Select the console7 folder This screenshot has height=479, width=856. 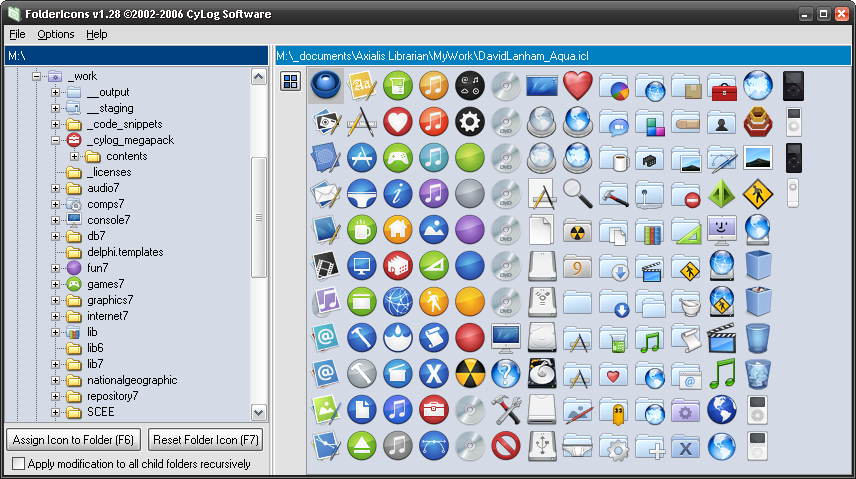click(x=109, y=220)
